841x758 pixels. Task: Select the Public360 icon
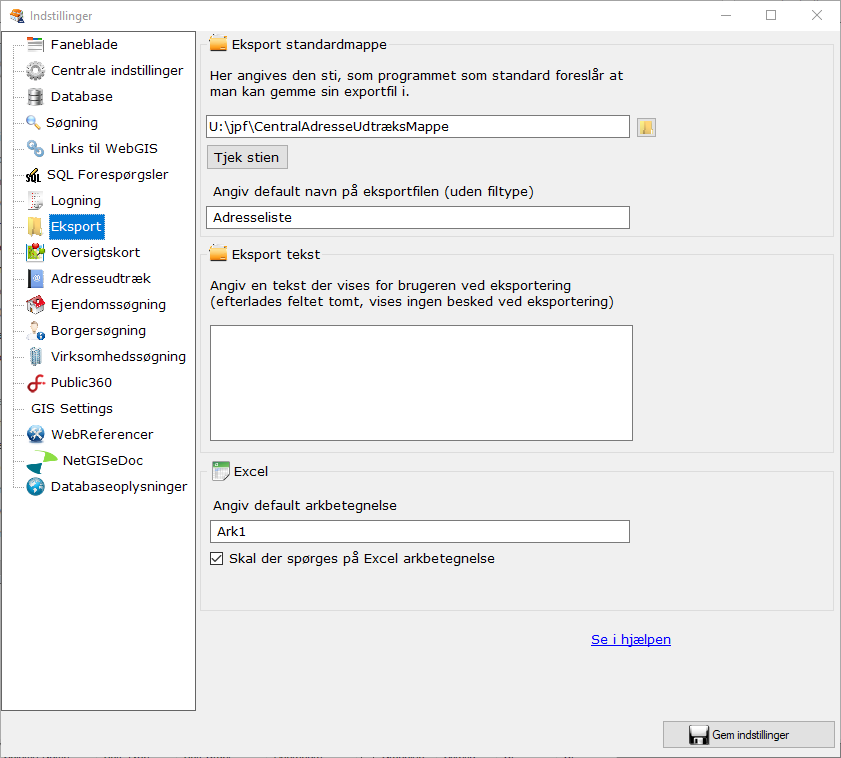(x=36, y=383)
